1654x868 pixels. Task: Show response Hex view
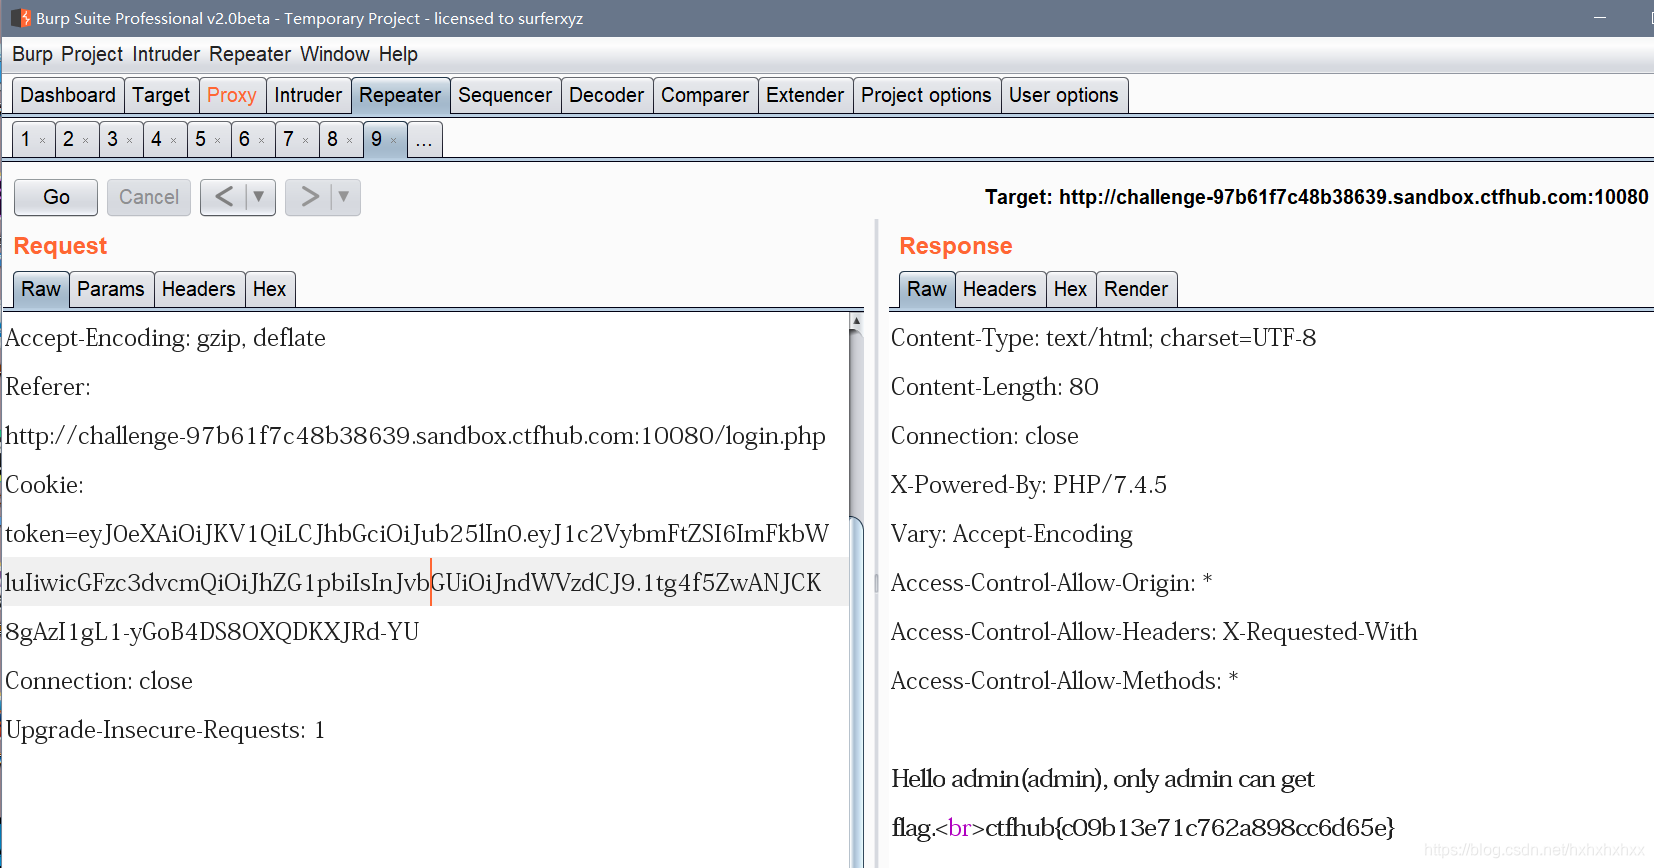1070,289
